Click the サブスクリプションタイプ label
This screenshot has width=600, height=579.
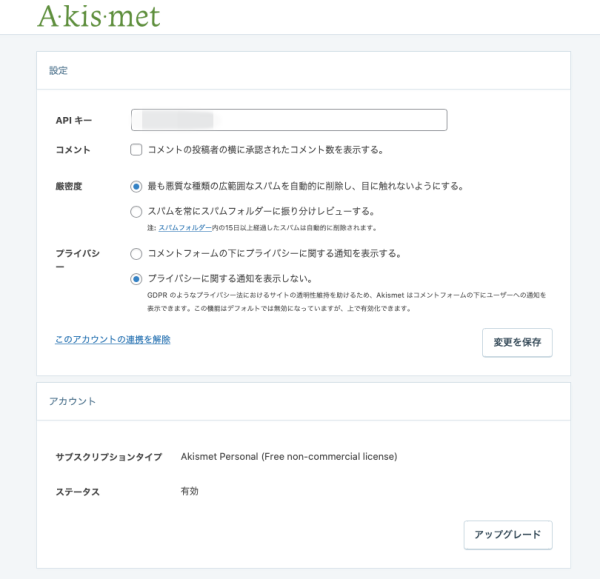pyautogui.click(x=108, y=456)
